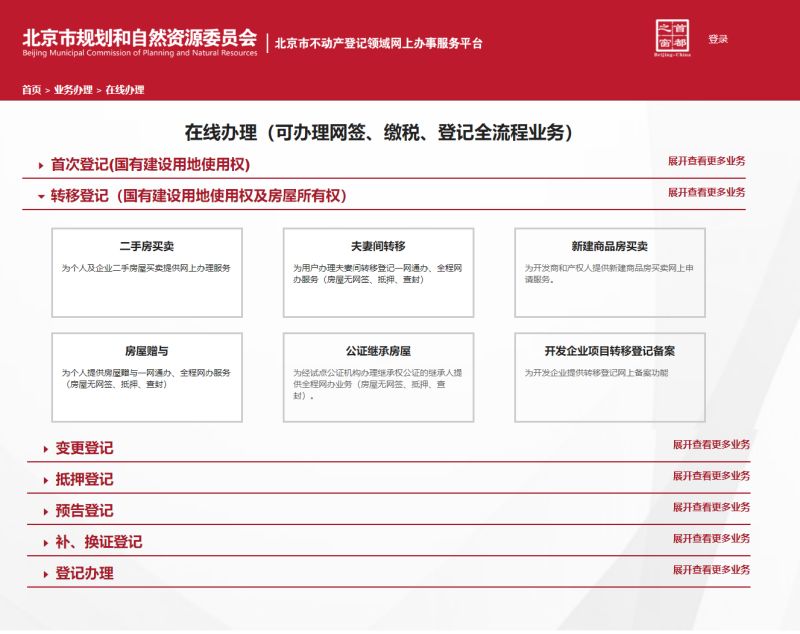The height and width of the screenshot is (634, 800).
Task: Open 业务办理 breadcrumb link
Action: (73, 90)
